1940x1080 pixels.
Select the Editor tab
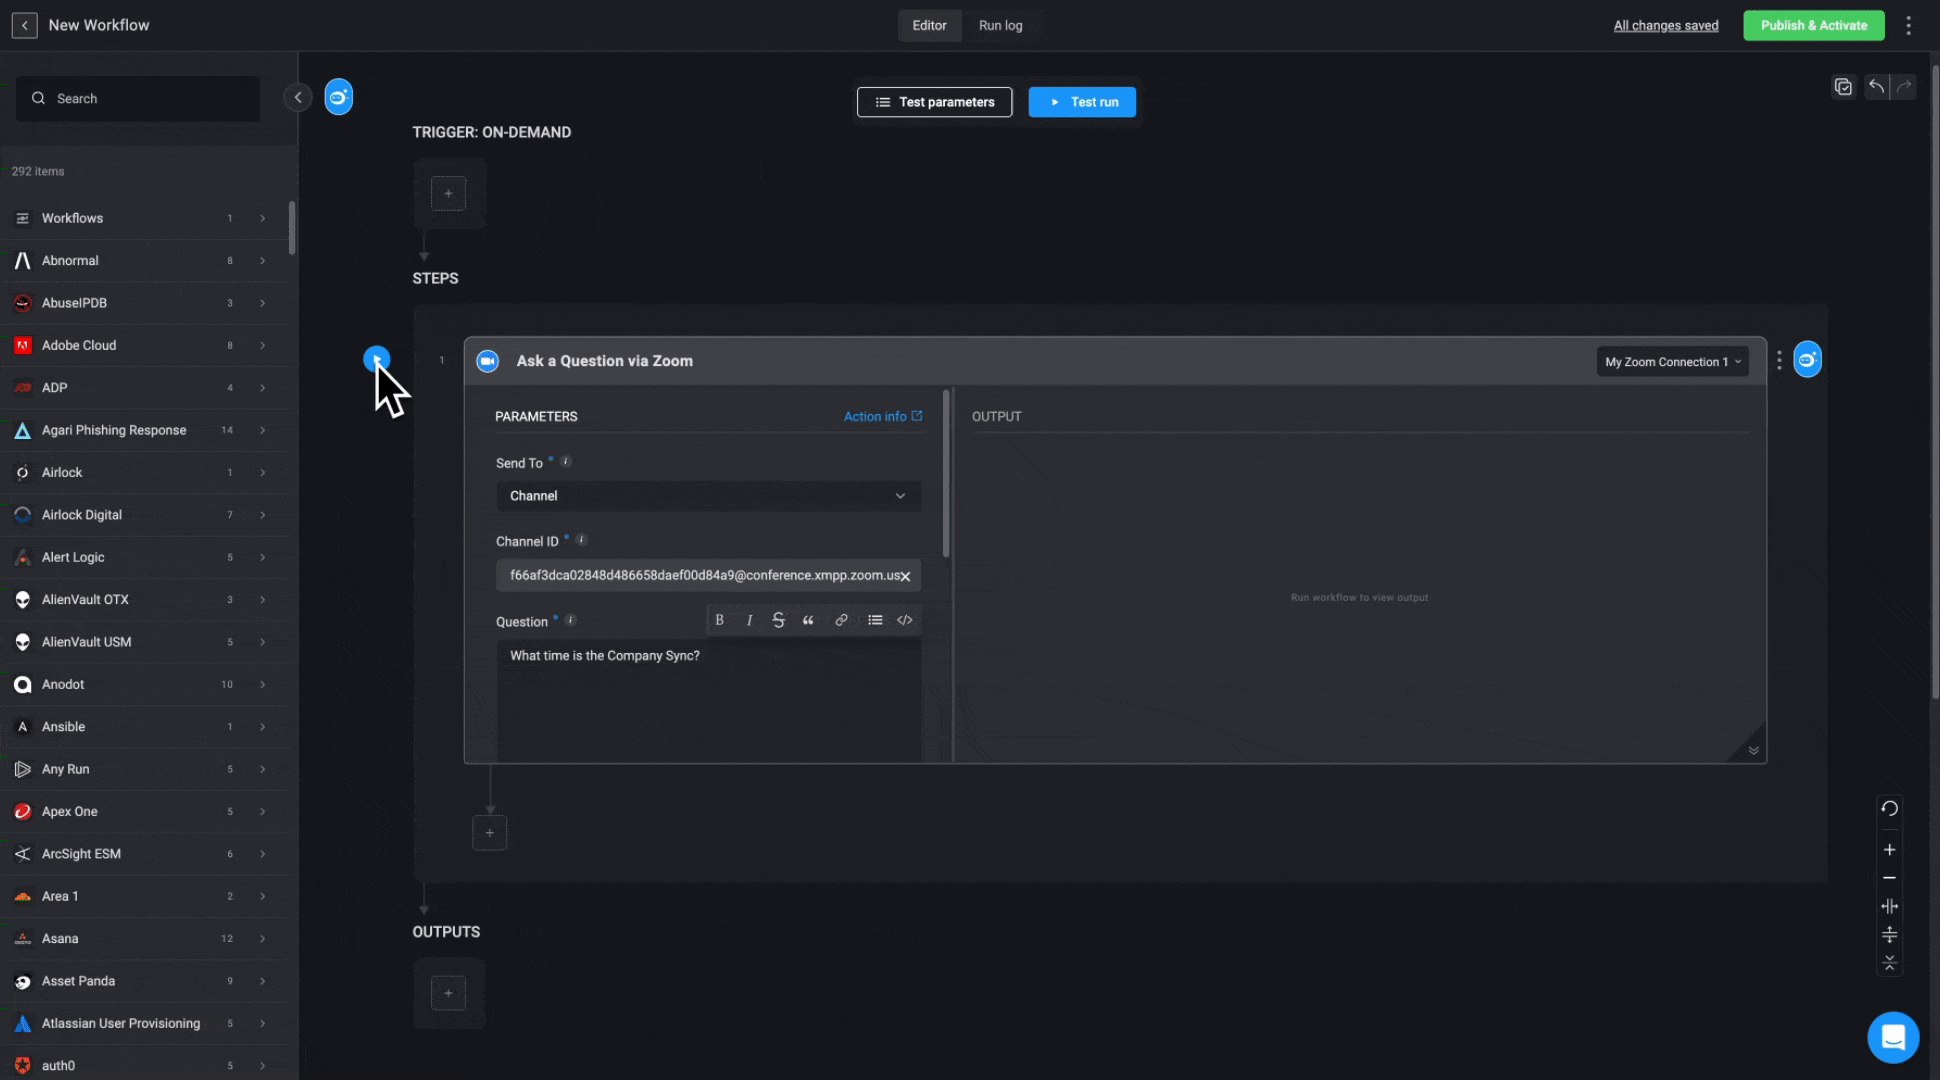click(929, 25)
